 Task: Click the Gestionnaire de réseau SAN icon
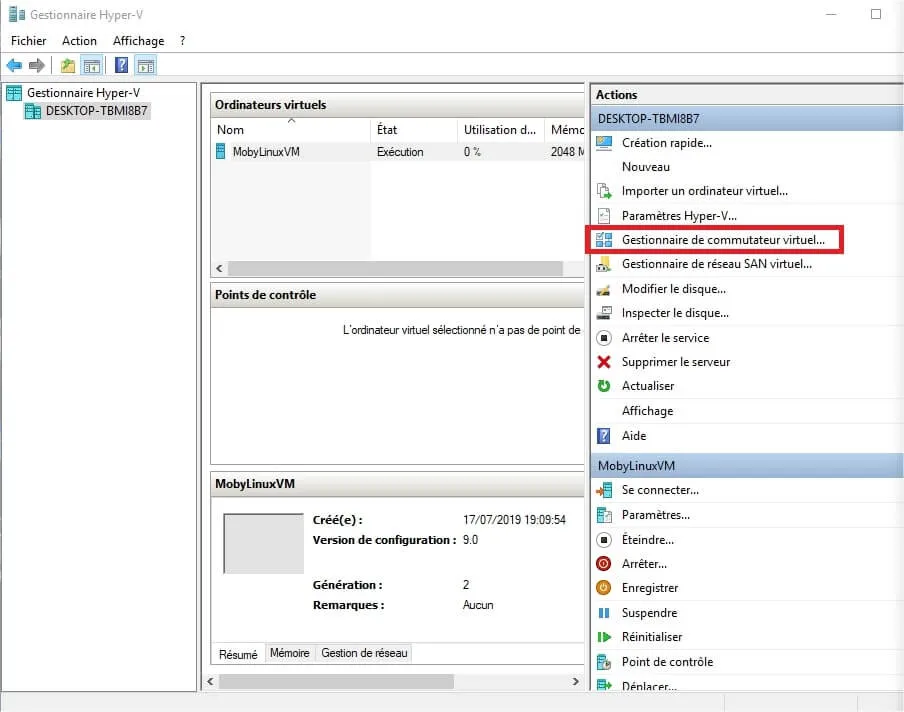[604, 264]
